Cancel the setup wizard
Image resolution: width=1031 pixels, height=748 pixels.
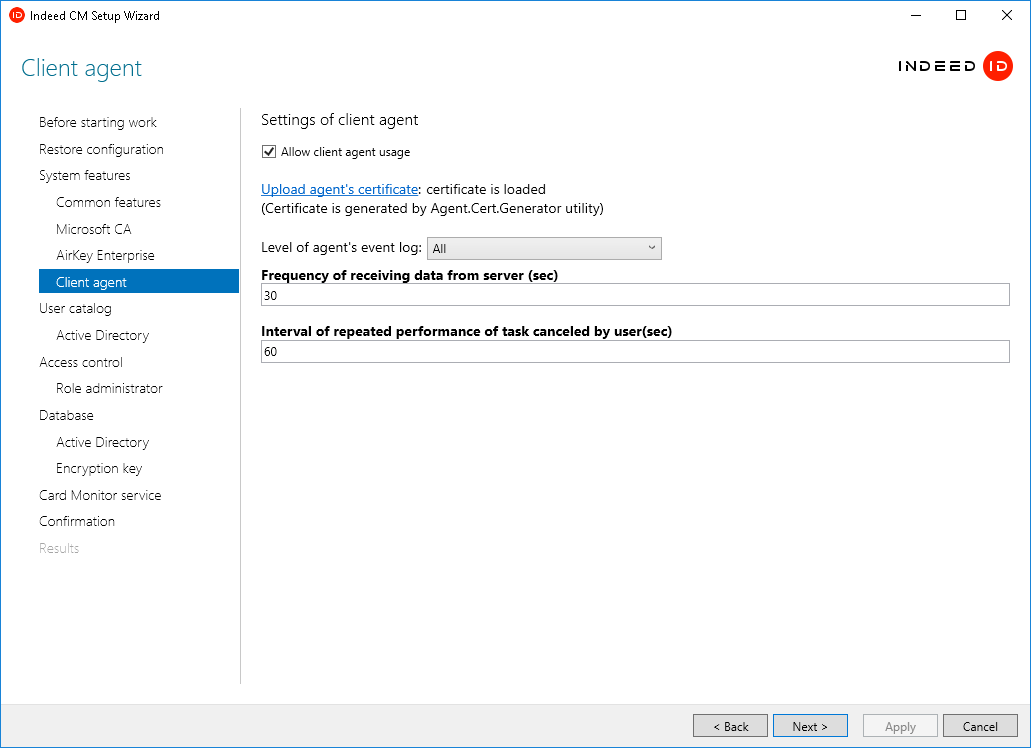click(980, 726)
